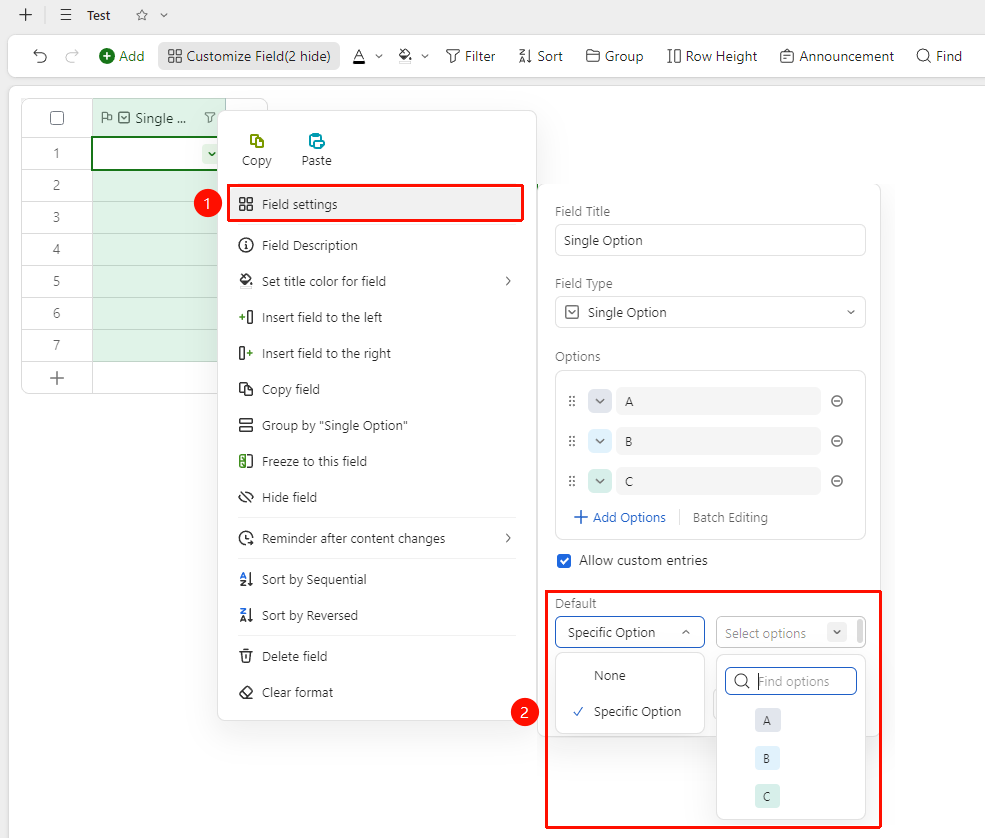Image resolution: width=985 pixels, height=838 pixels.
Task: Click the new tab plus icon
Action: pos(25,14)
